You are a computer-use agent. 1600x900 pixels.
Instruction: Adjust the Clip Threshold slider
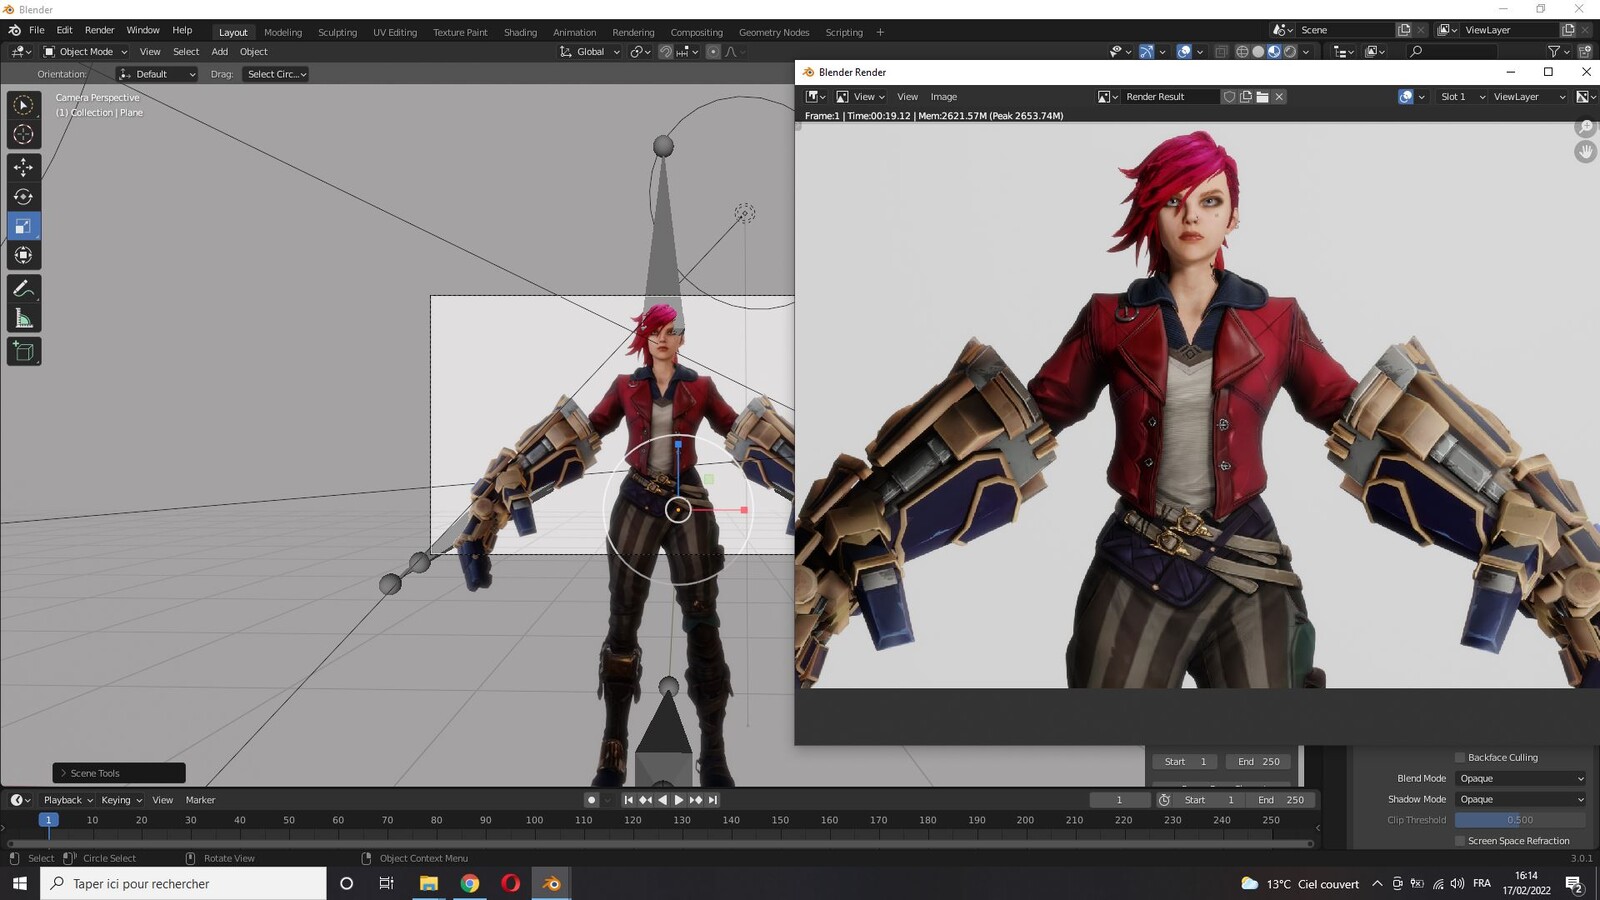1520,820
